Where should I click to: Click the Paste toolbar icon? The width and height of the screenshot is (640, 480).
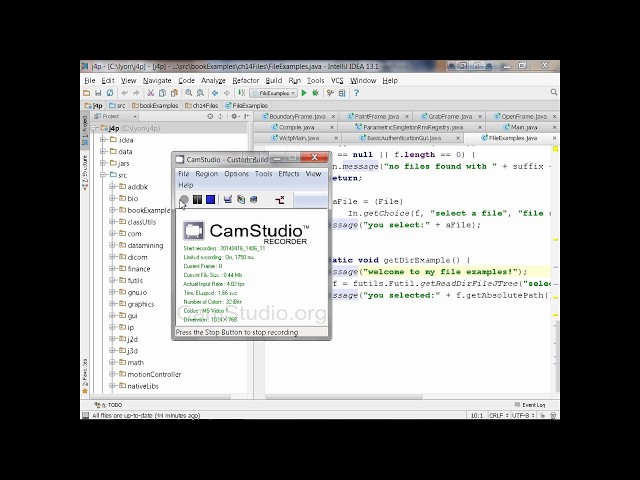(174, 93)
